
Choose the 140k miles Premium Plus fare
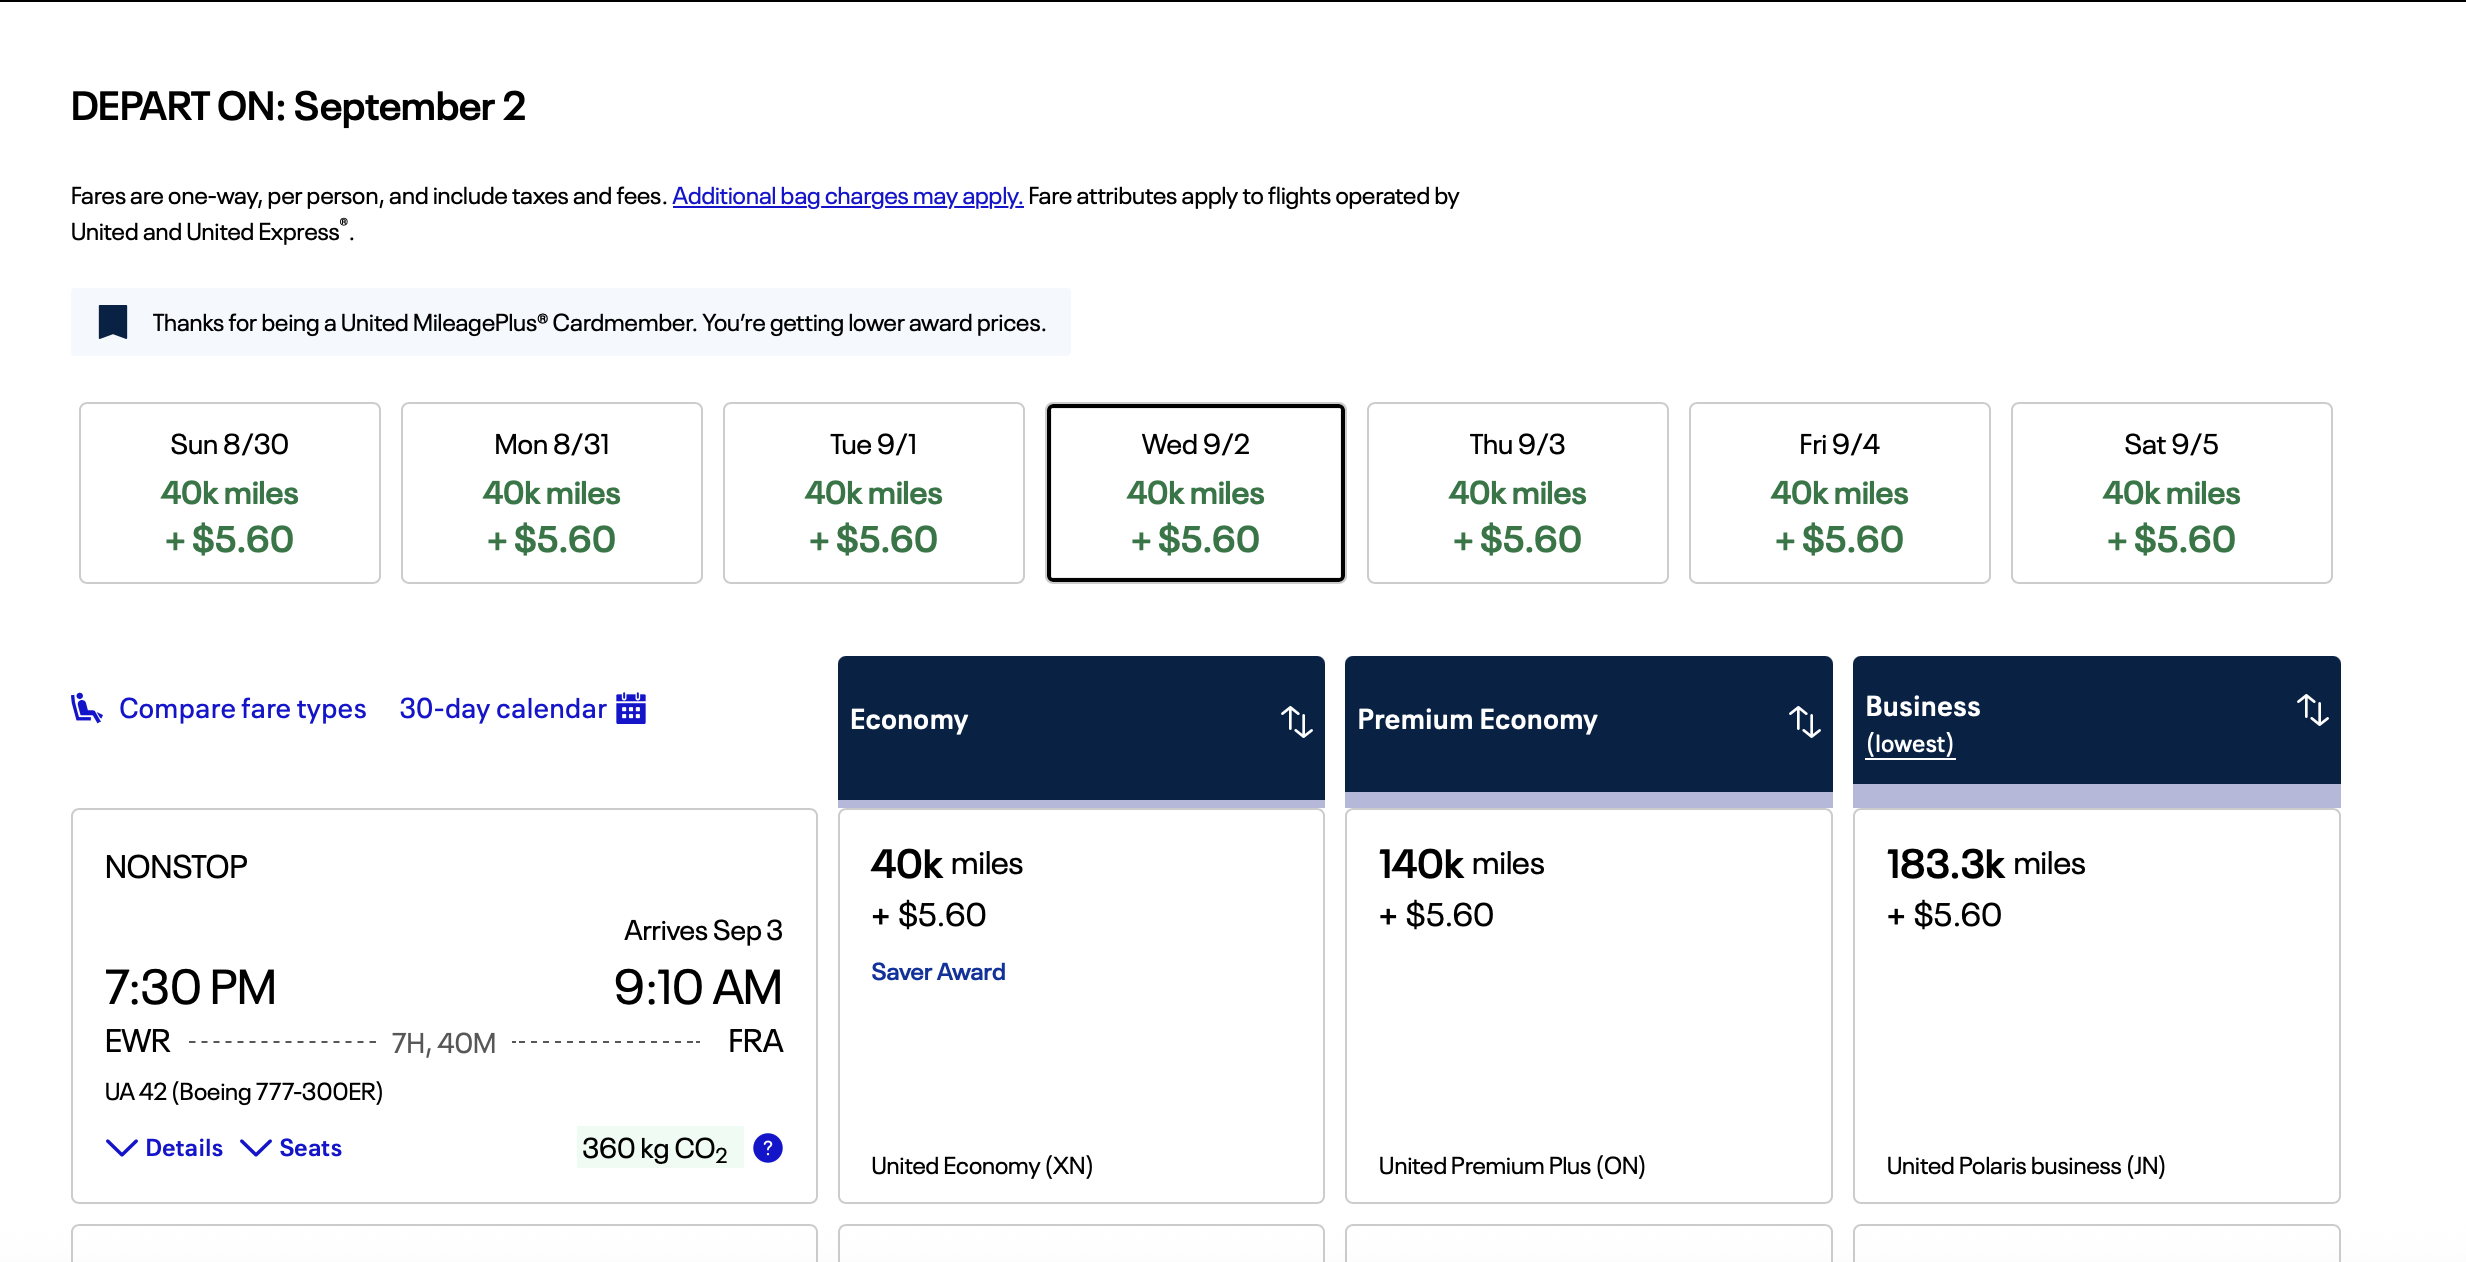click(1588, 1005)
